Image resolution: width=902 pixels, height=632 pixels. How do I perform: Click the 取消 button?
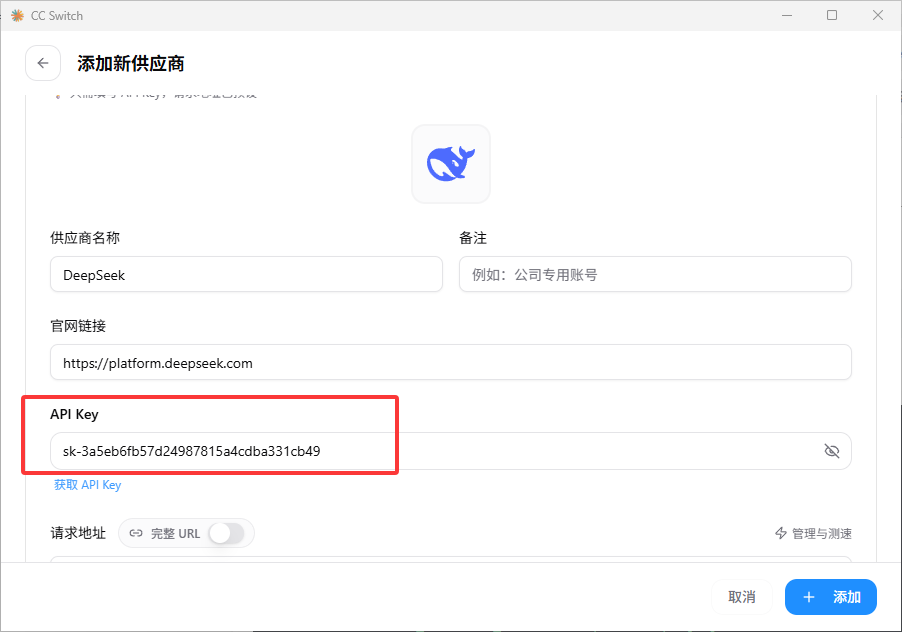tap(742, 597)
